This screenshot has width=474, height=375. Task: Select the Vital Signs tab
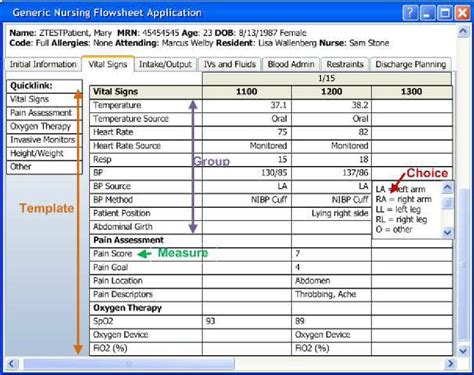[x=108, y=64]
